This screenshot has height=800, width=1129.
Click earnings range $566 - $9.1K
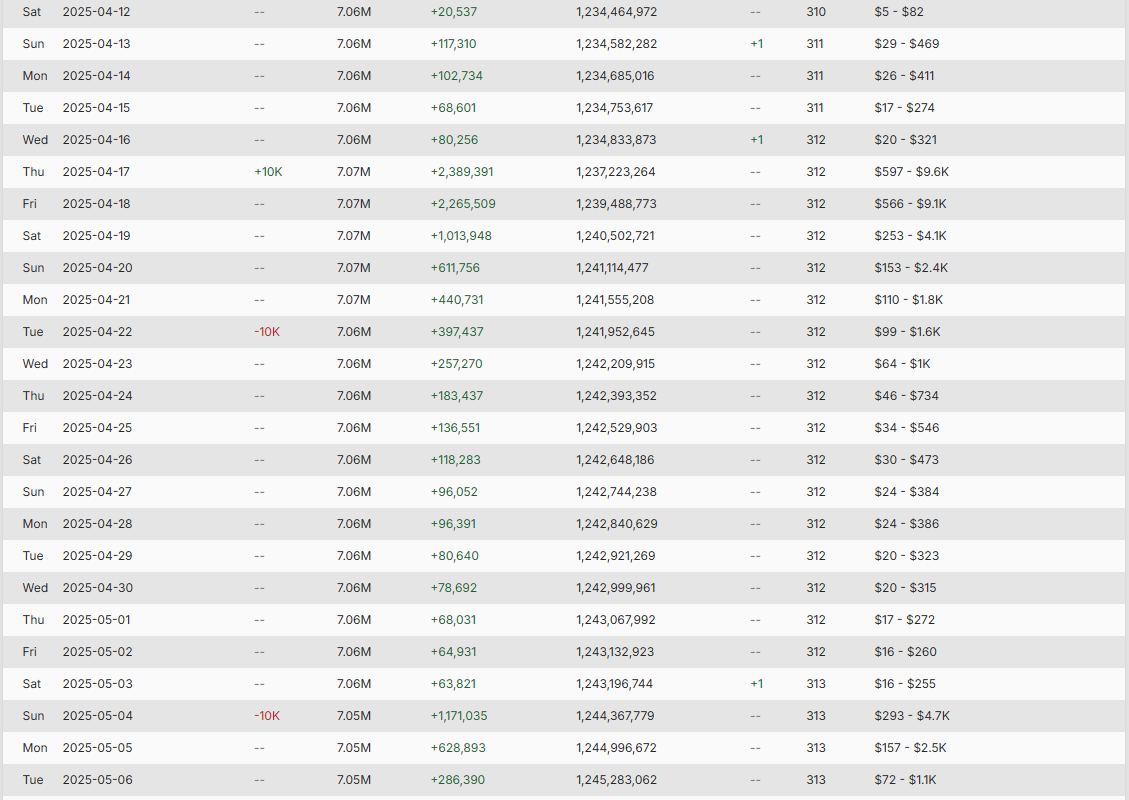point(910,204)
